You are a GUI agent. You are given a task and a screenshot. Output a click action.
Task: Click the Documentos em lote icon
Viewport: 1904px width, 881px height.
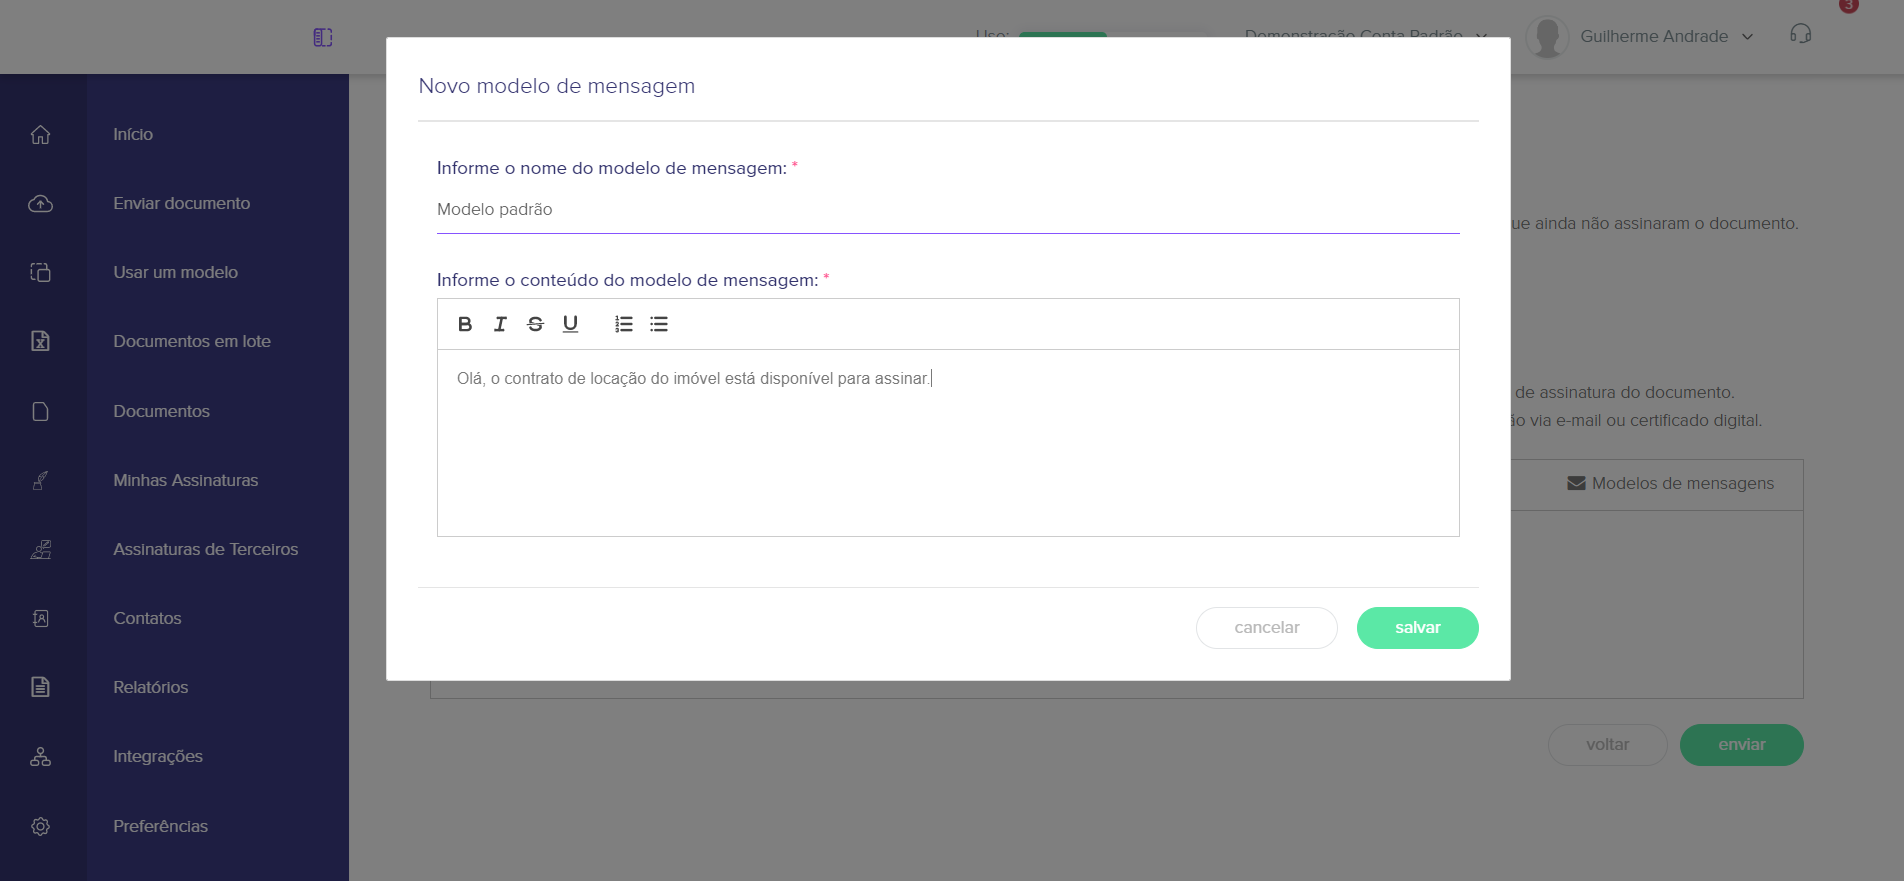(x=40, y=341)
